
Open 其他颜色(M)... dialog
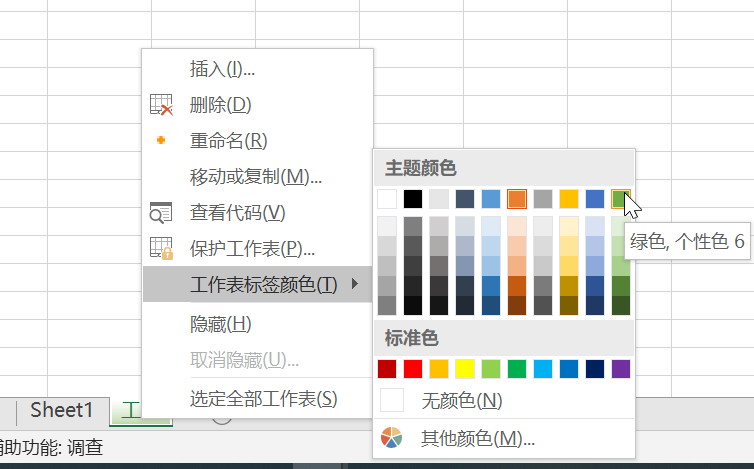point(504,438)
